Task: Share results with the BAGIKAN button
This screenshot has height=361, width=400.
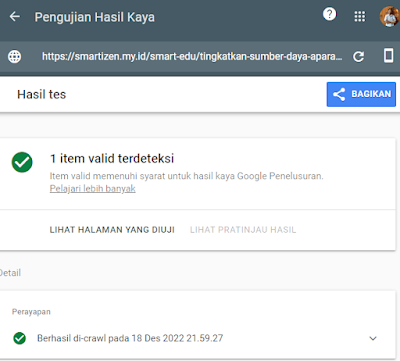Action: (x=361, y=94)
